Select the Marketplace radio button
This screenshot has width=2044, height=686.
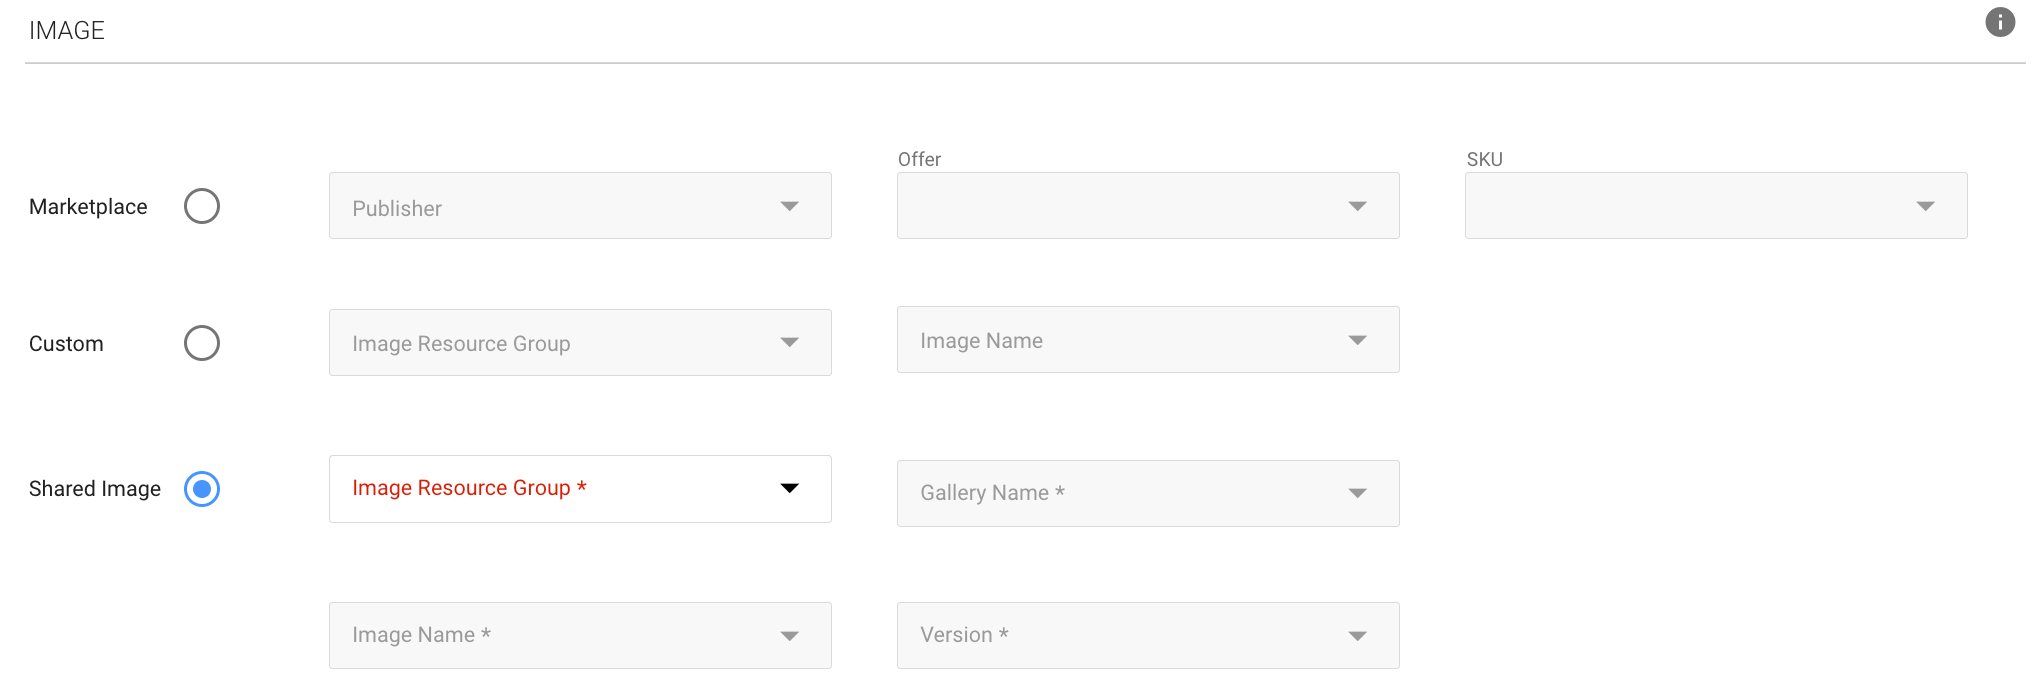pos(202,206)
